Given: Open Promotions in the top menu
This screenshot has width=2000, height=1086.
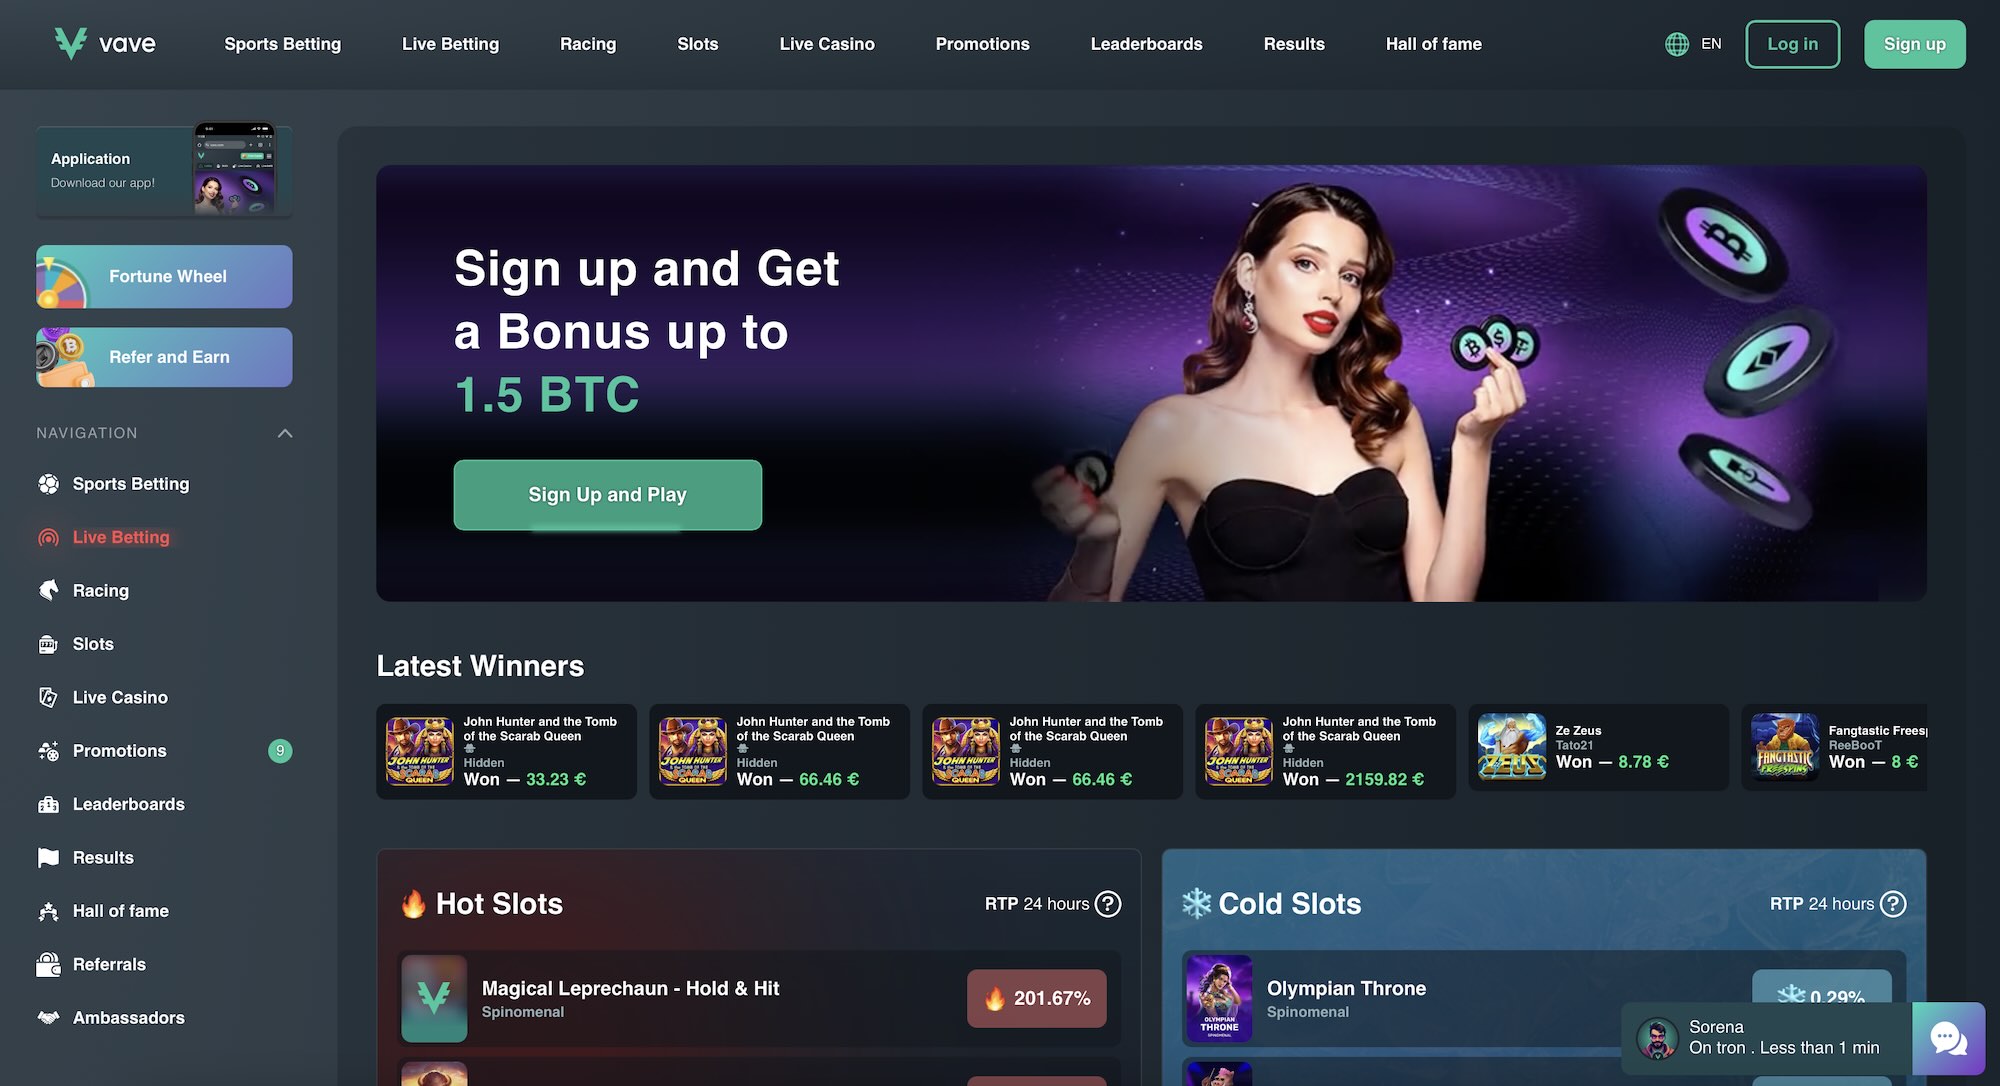Looking at the screenshot, I should coord(982,44).
